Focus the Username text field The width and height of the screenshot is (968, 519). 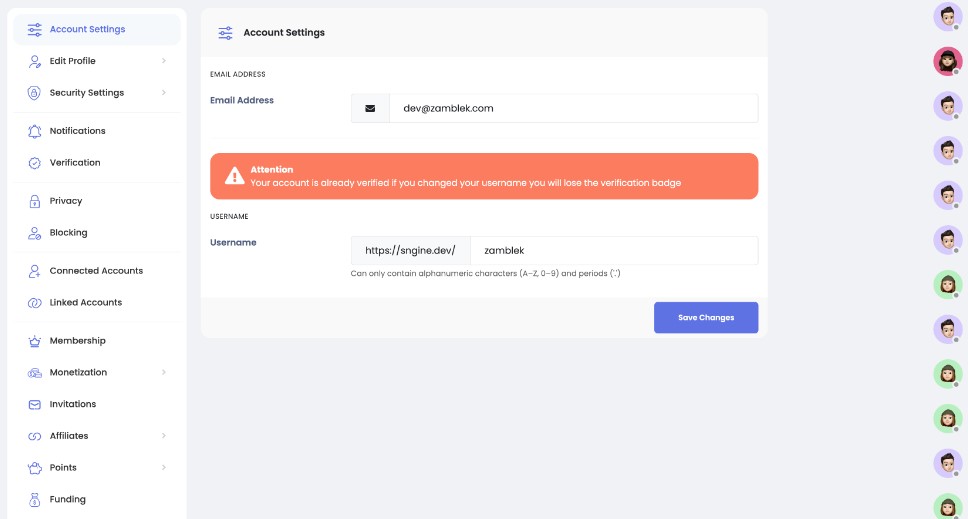pyautogui.click(x=613, y=251)
